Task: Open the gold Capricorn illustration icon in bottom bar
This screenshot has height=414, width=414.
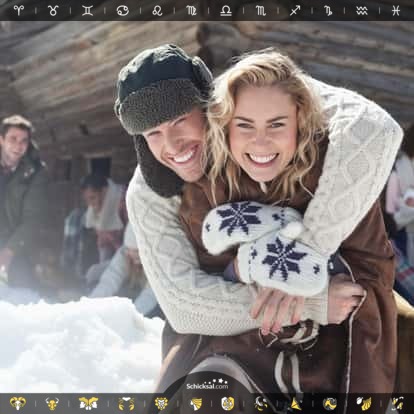Action: pyautogui.click(x=330, y=403)
